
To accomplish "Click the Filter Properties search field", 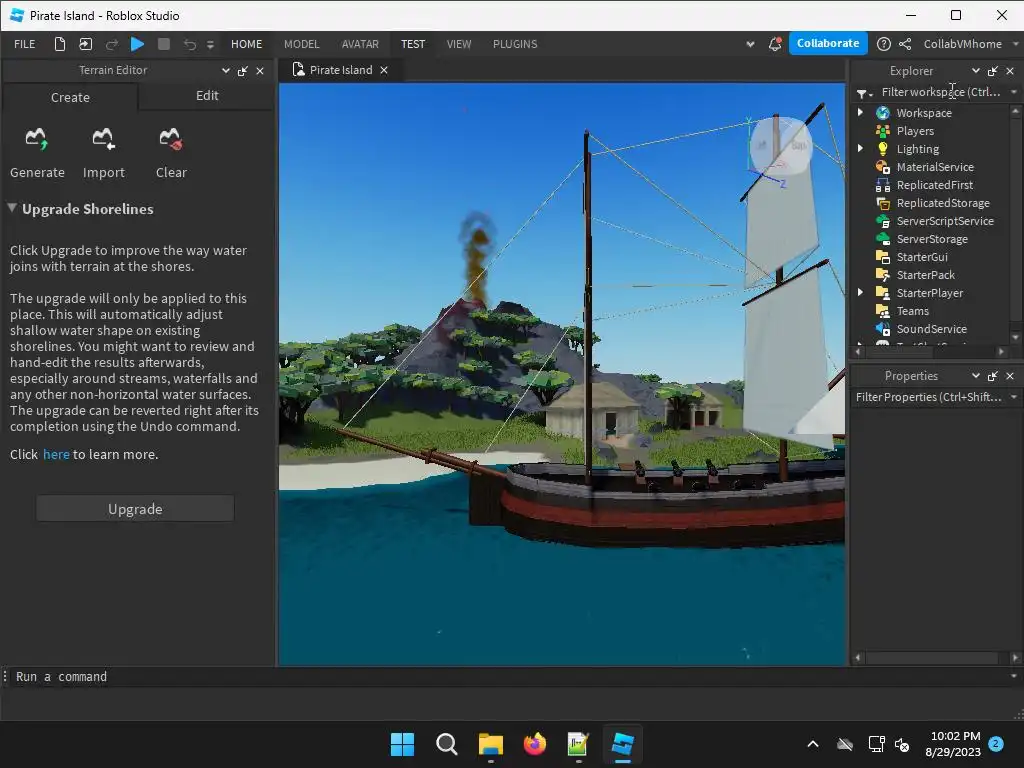I will 929,397.
